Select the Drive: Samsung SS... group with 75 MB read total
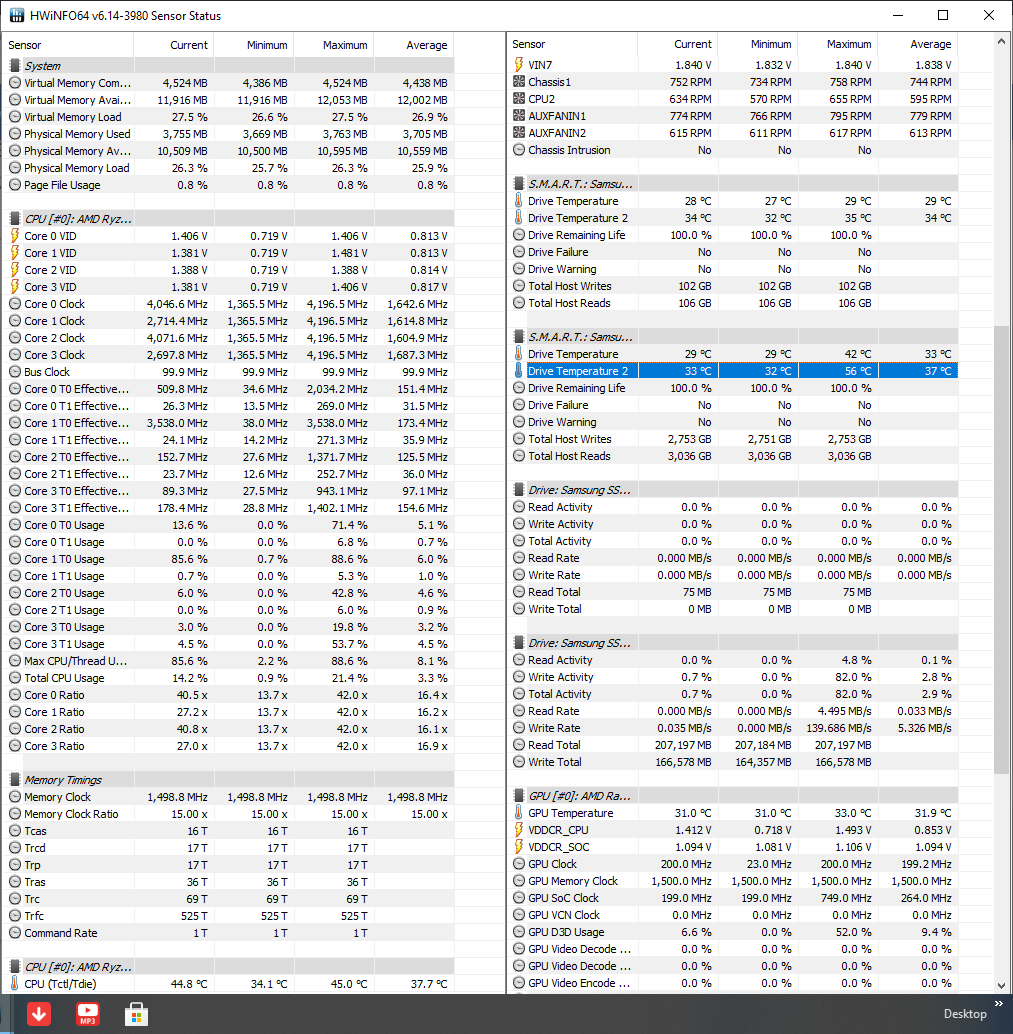The image size is (1013, 1034). pyautogui.click(x=733, y=490)
